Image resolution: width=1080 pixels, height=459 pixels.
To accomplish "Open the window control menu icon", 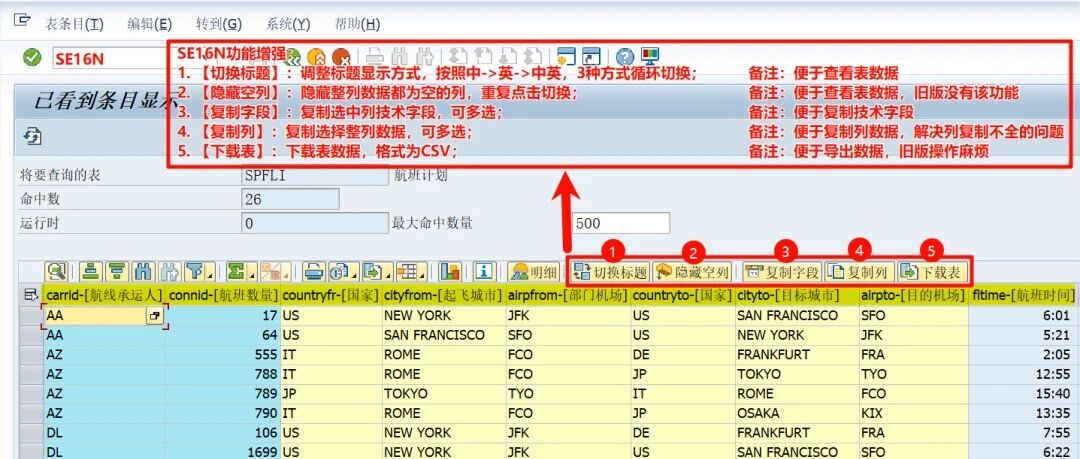I will click(21, 21).
